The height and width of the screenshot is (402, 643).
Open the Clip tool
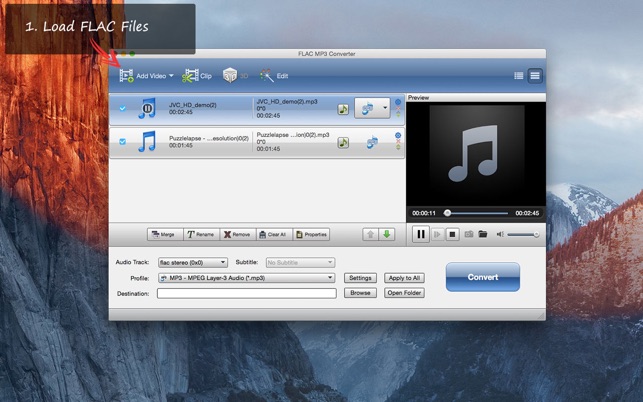(x=198, y=75)
